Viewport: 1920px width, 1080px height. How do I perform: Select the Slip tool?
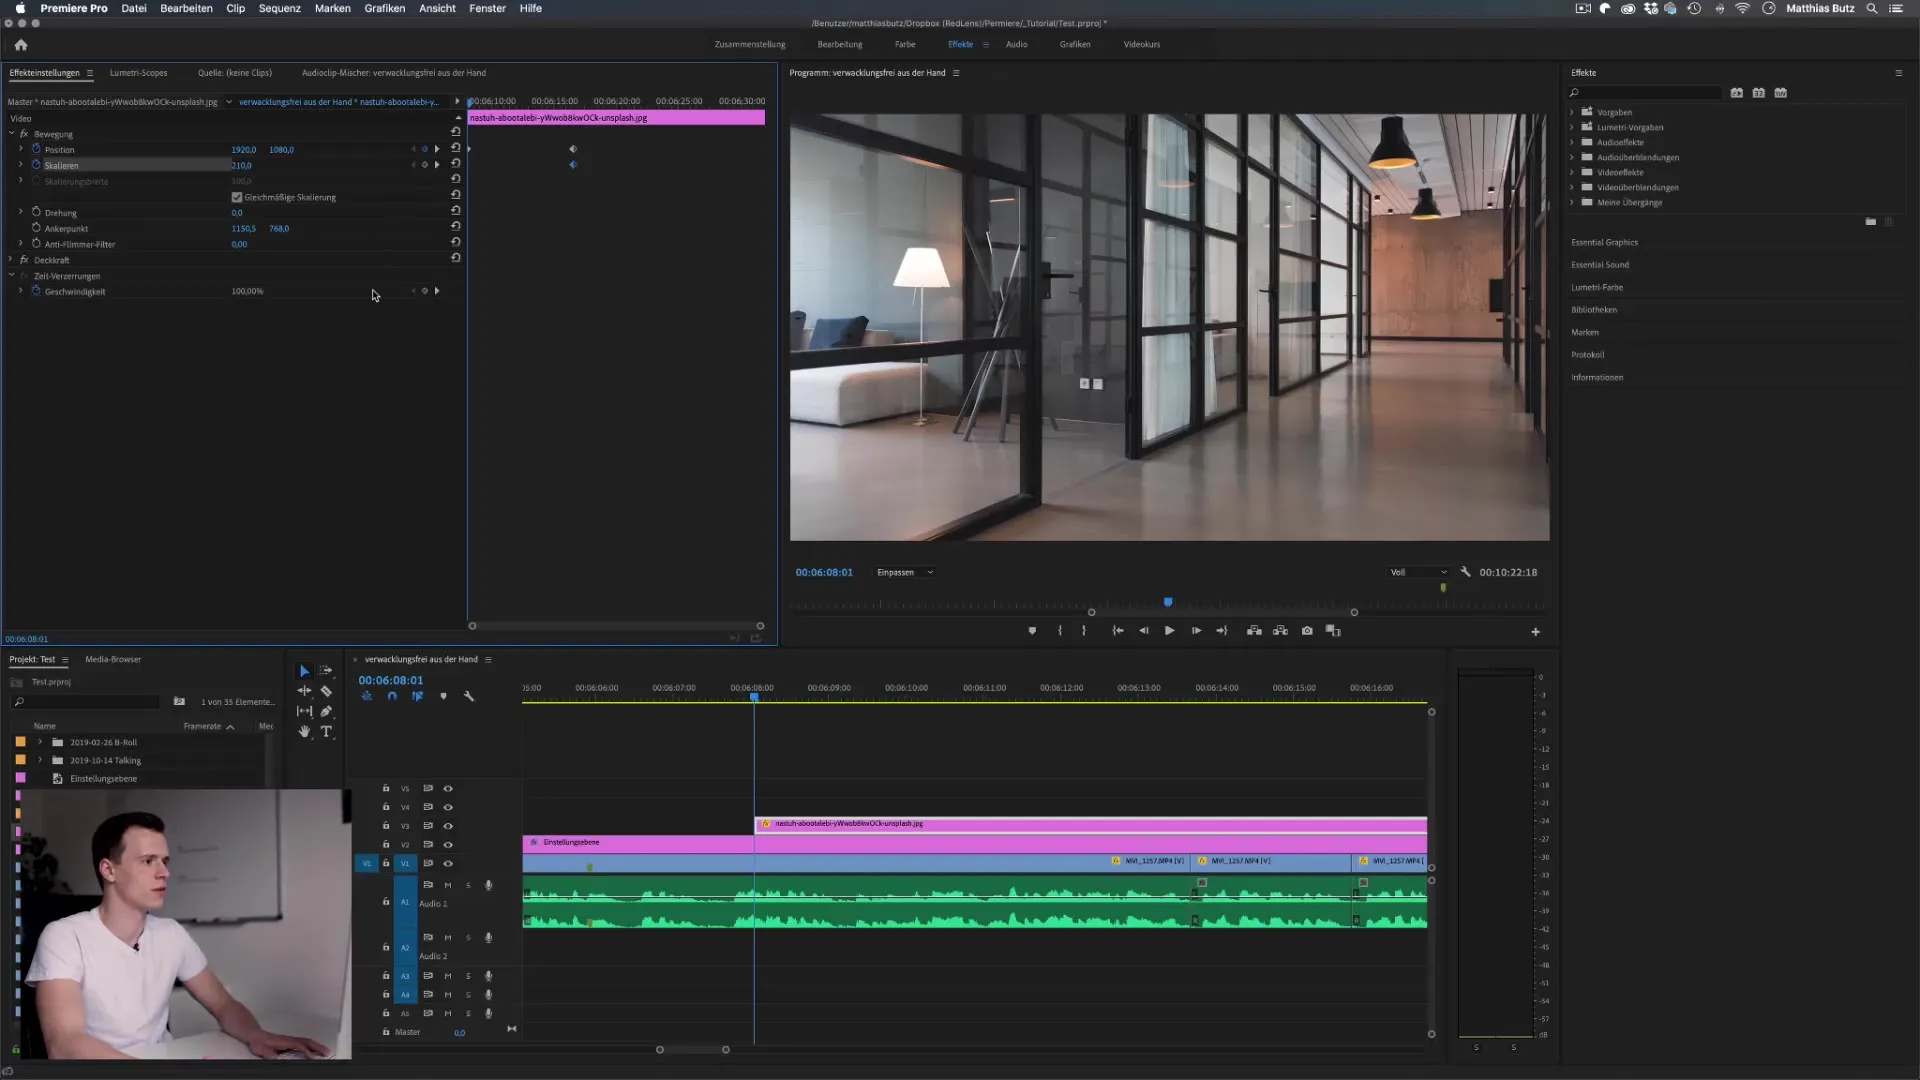pos(304,711)
